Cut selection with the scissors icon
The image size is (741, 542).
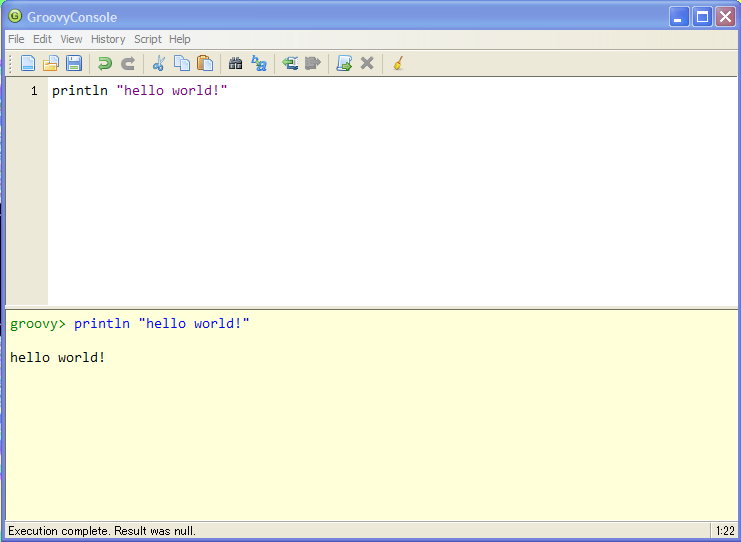click(159, 63)
